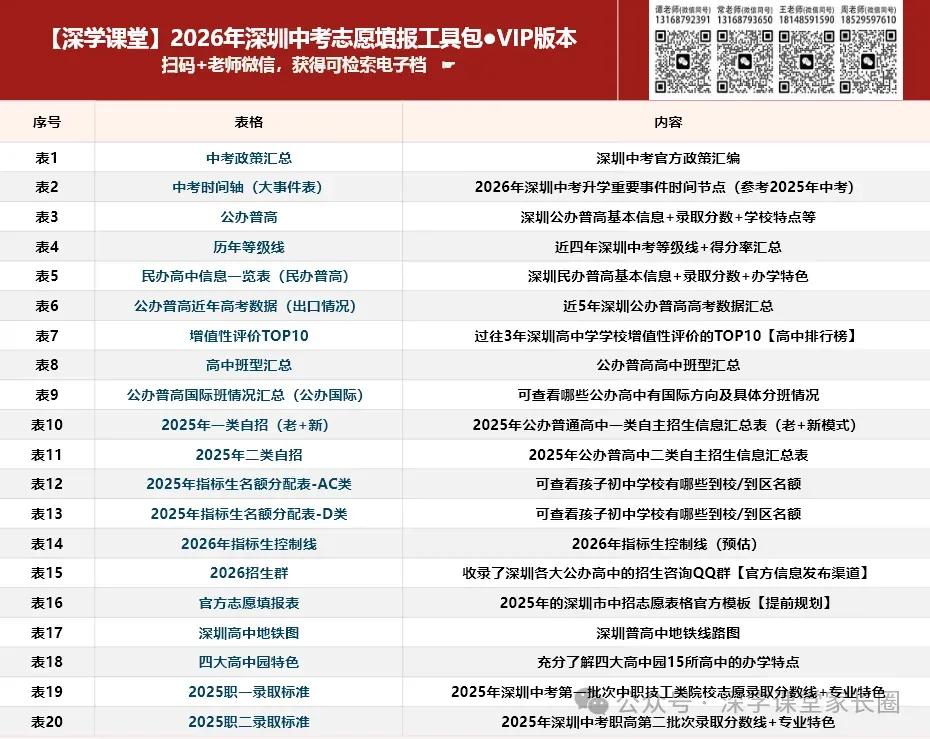The height and width of the screenshot is (739, 930).
Task: Open 2025年指标生名额分配表-AC类
Action: [x=248, y=484]
